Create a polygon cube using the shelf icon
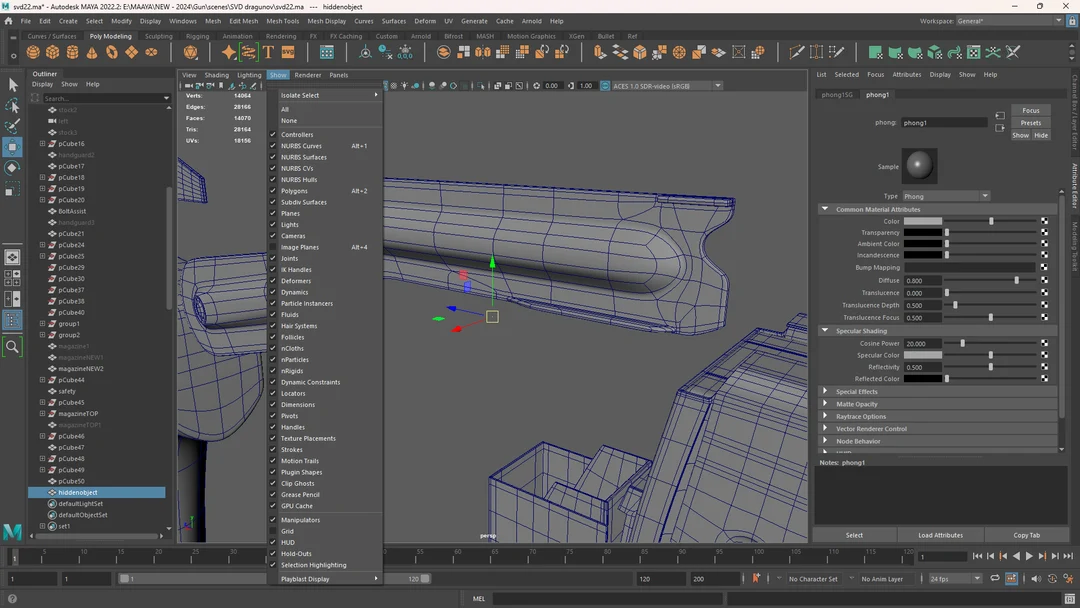The width and height of the screenshot is (1080, 608). tap(52, 51)
